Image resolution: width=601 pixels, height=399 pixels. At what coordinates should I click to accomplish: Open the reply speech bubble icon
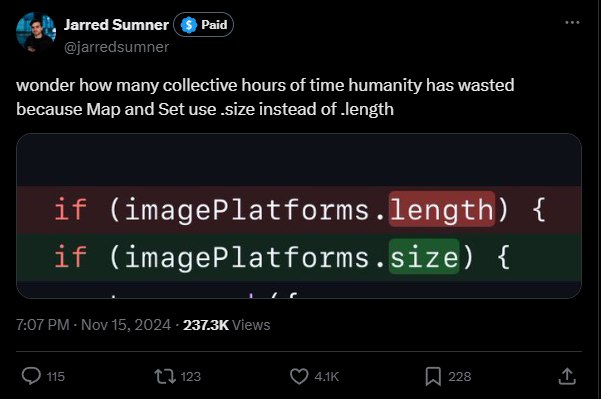[31, 376]
